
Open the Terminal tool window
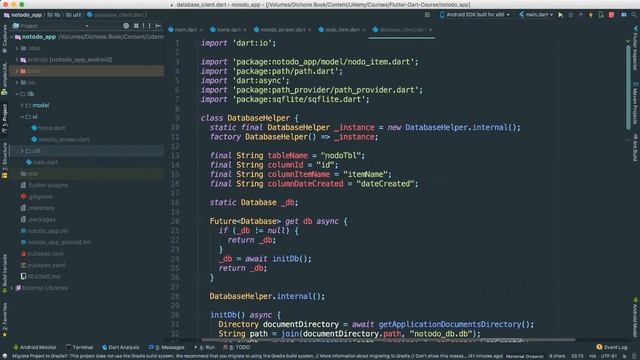[x=80, y=347]
